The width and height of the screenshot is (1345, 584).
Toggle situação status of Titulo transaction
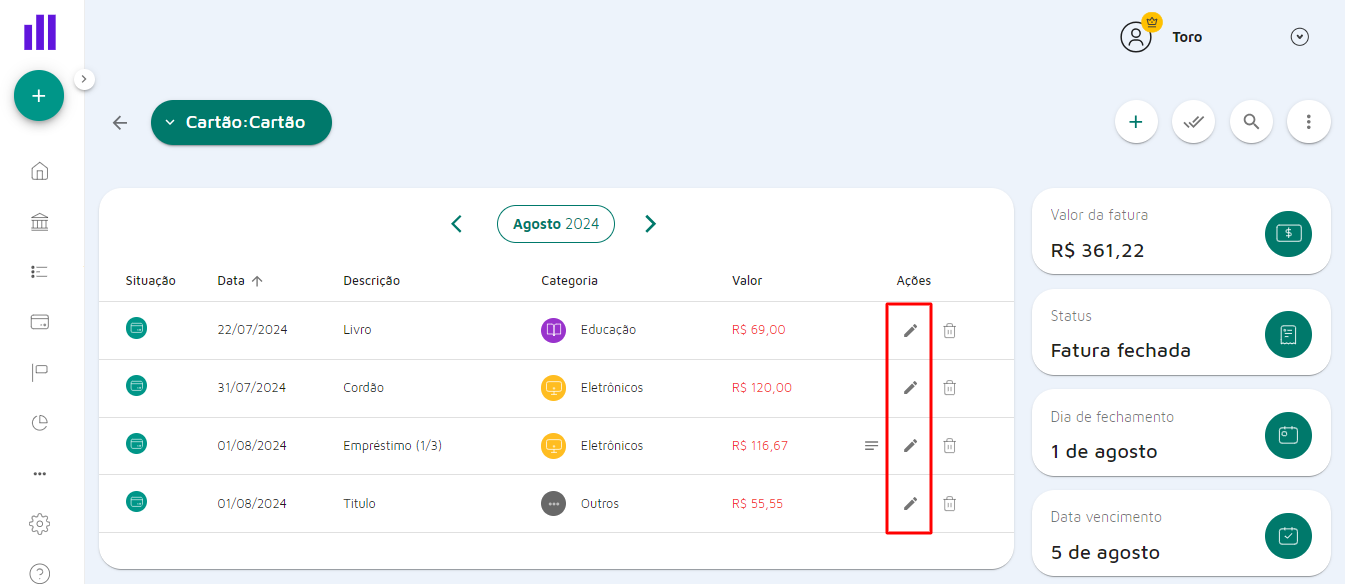(137, 502)
